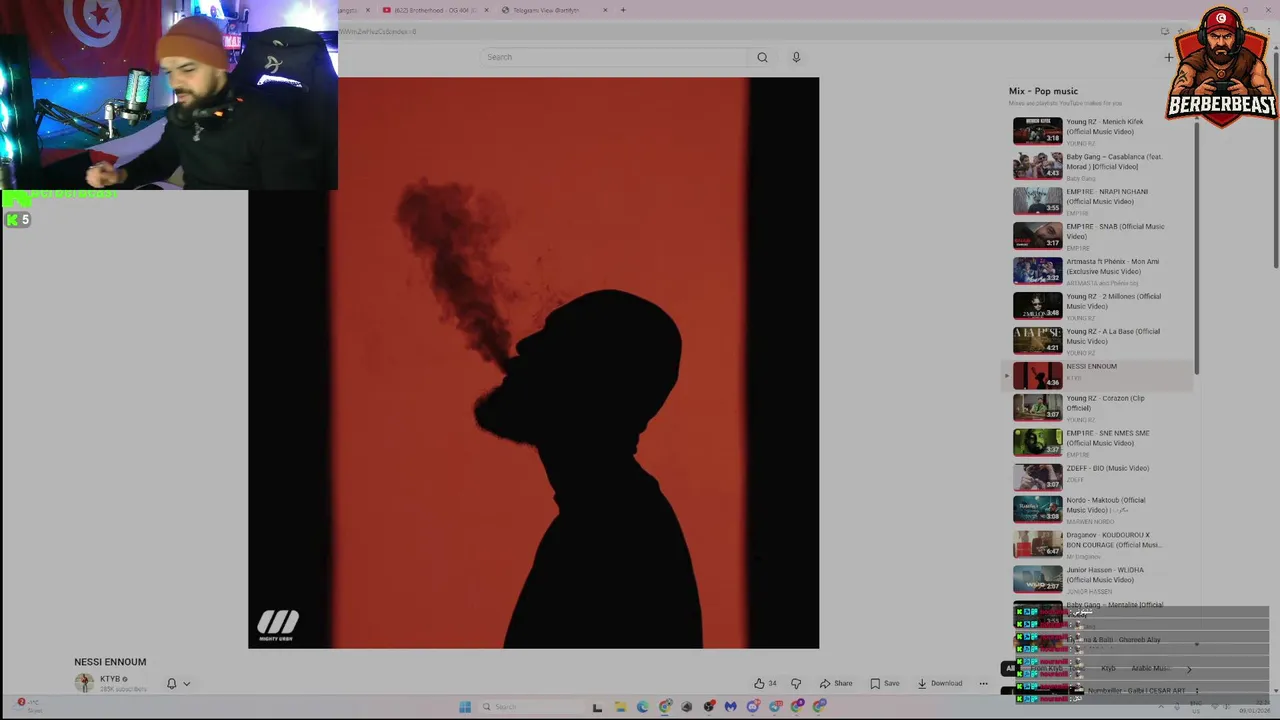Open Discord from the taskbar
The width and height of the screenshot is (1280, 720).
tap(753, 707)
